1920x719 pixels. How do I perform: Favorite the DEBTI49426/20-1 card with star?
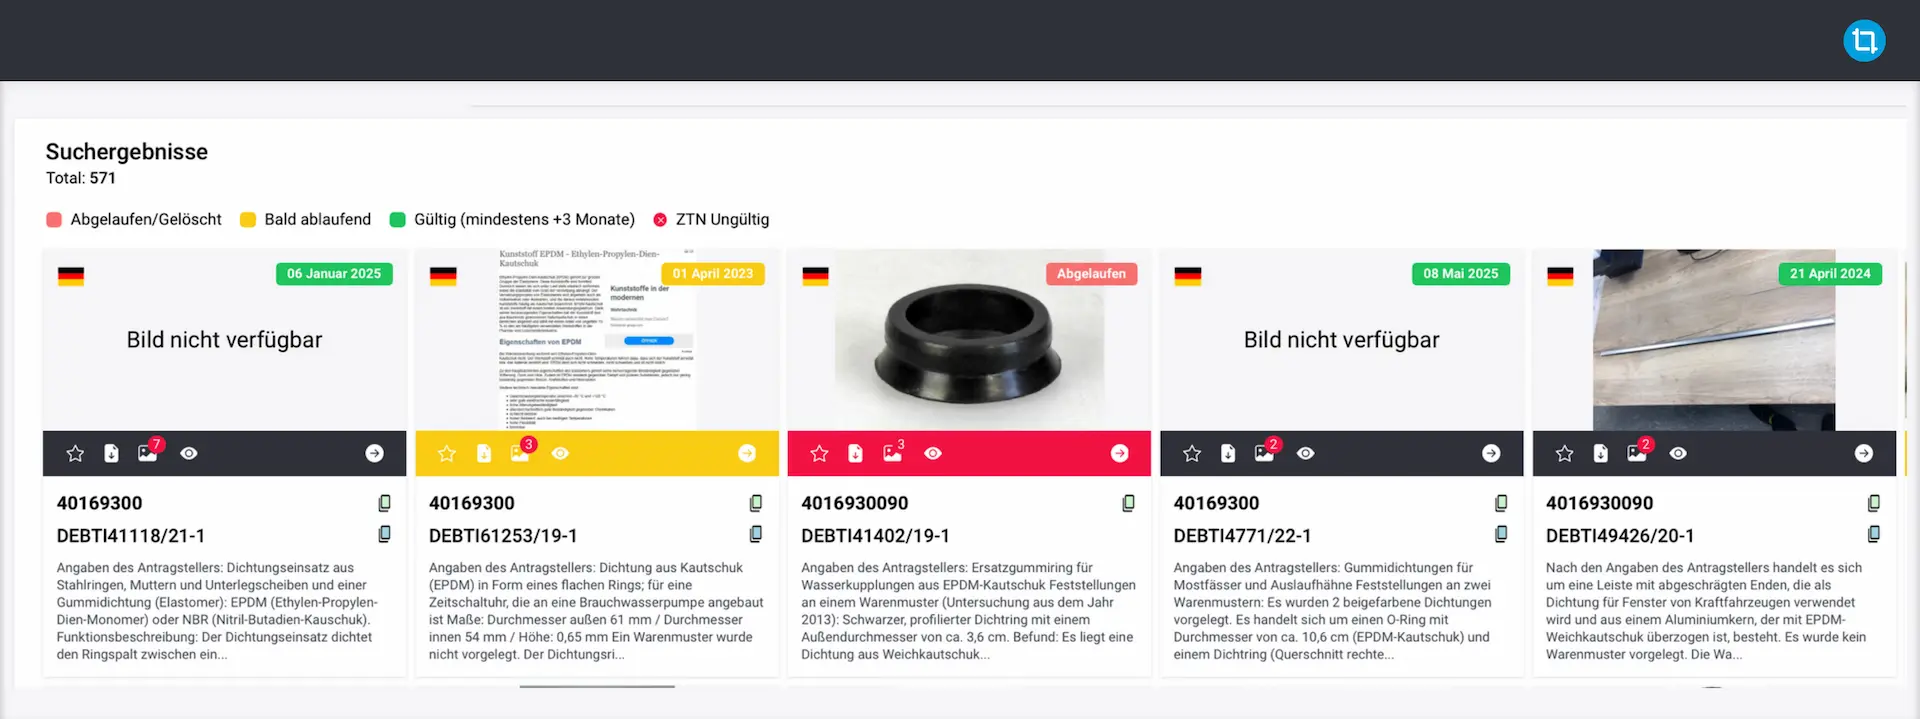click(x=1565, y=454)
